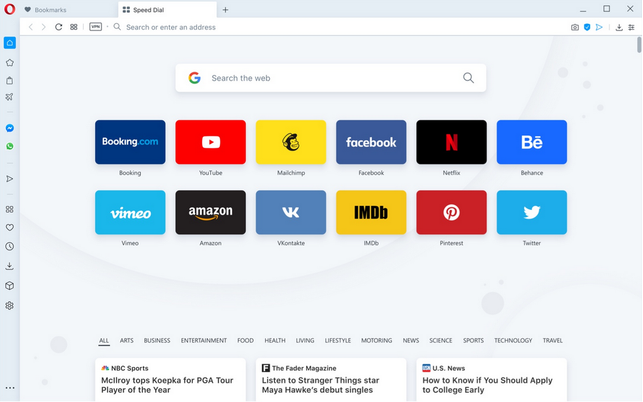Select the TRAVEL news category
This screenshot has width=643, height=402.
coord(553,340)
